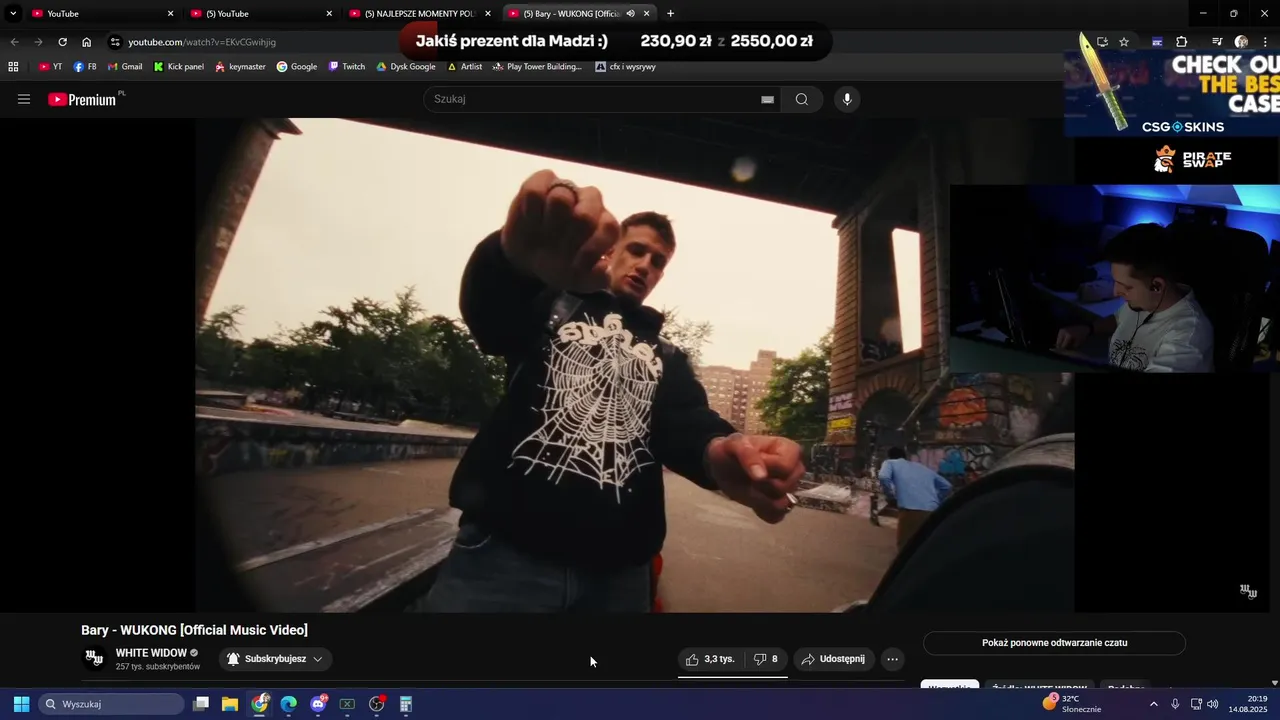Open the Artlist bookmark
Image resolution: width=1280 pixels, height=720 pixels.
point(465,67)
